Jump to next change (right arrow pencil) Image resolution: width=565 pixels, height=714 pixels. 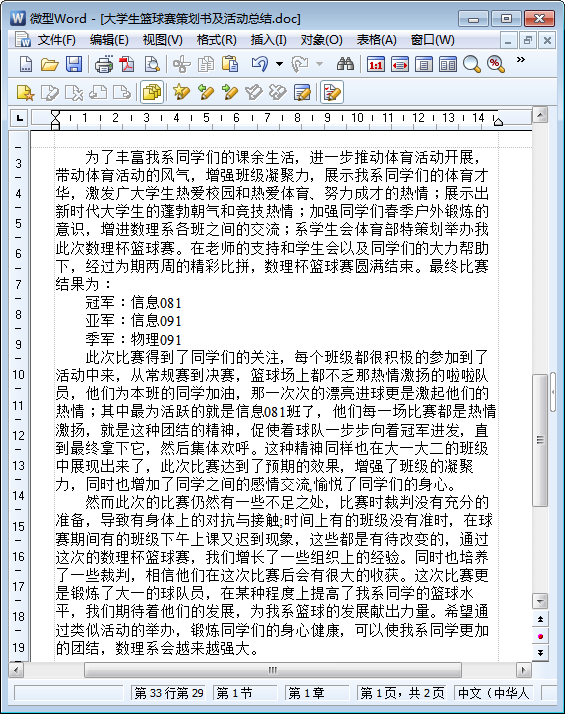[229, 92]
